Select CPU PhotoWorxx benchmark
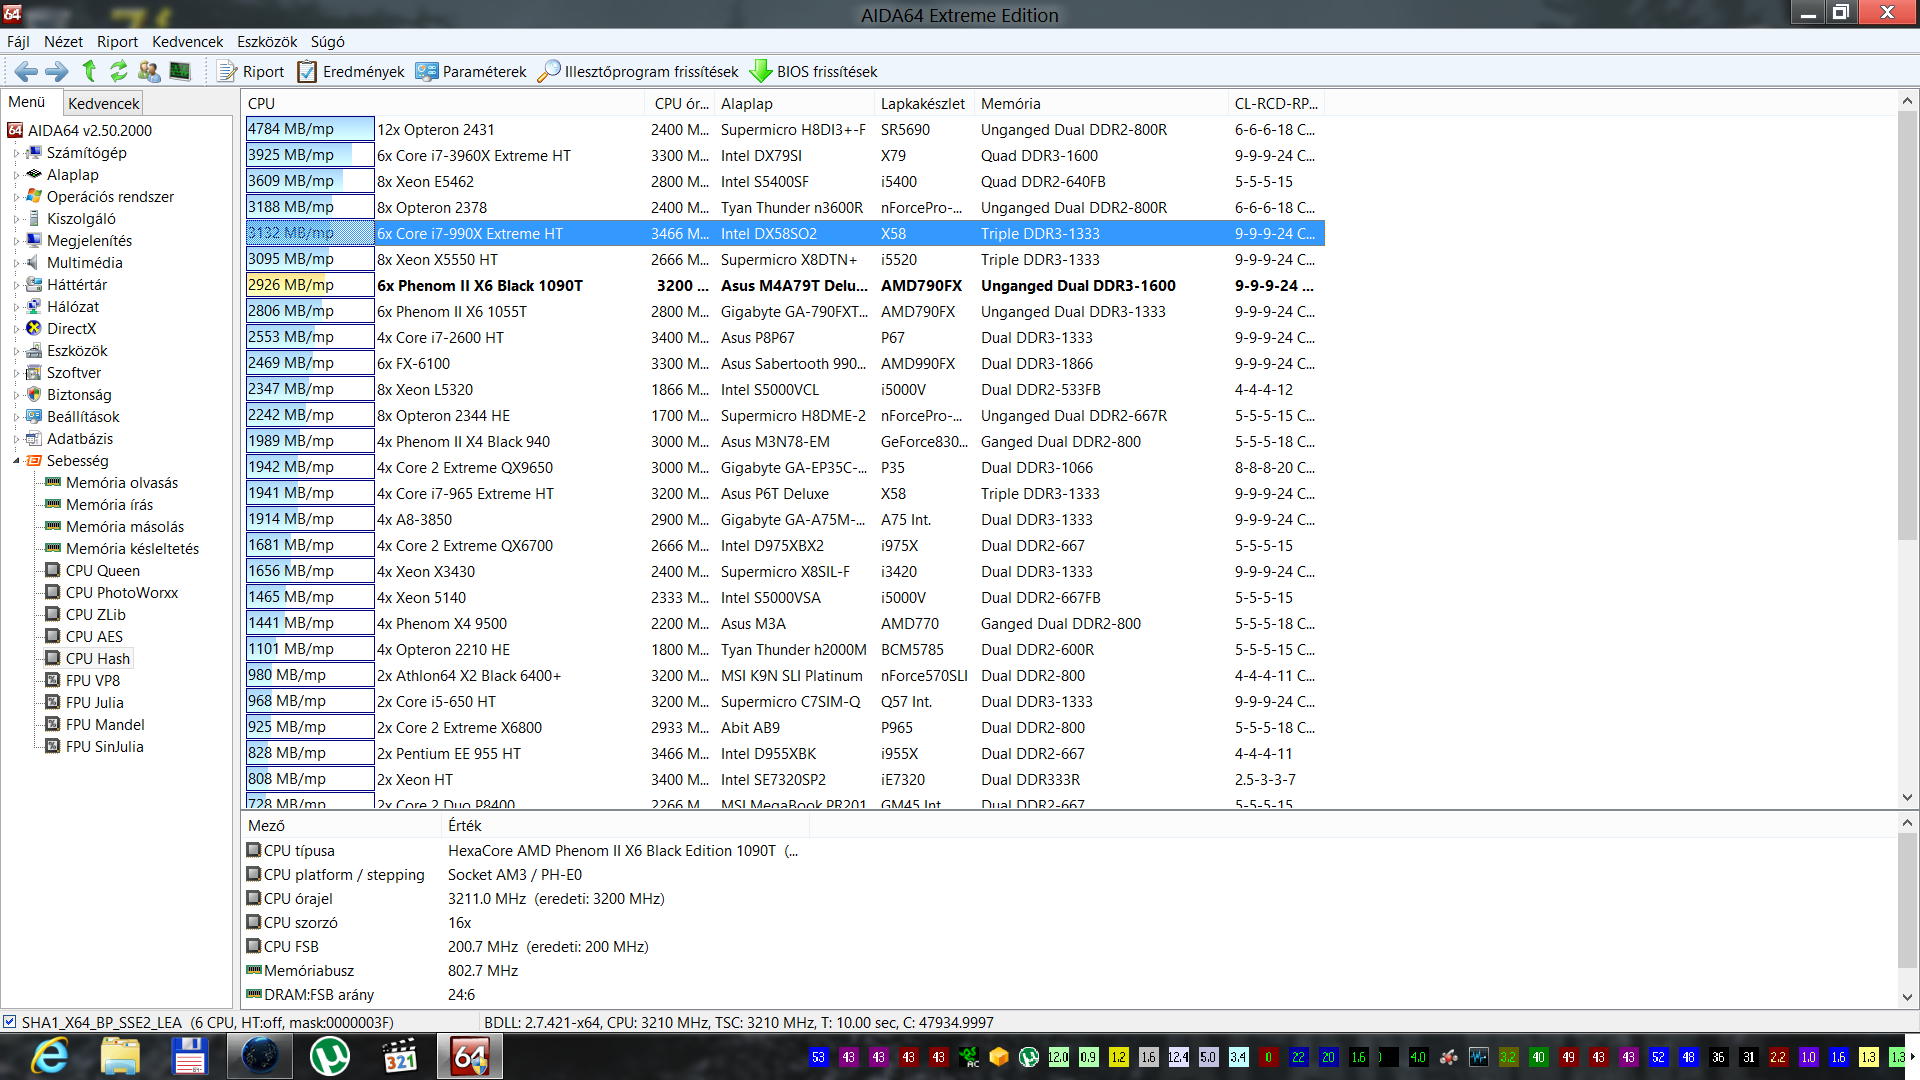 tap(122, 593)
